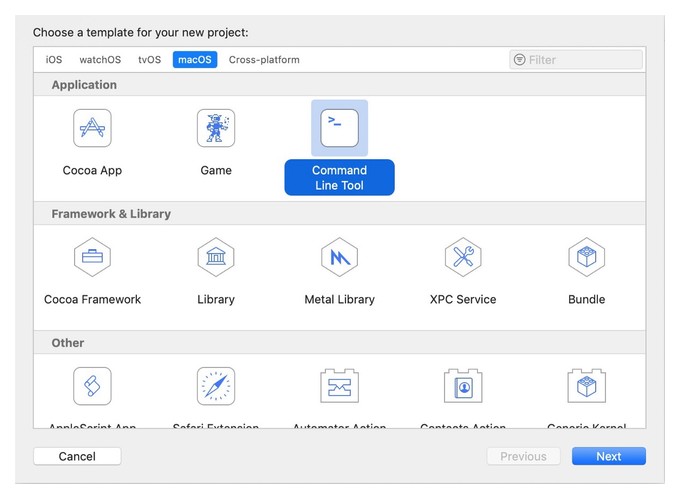
Task: Click the Bundle label text
Action: (587, 299)
